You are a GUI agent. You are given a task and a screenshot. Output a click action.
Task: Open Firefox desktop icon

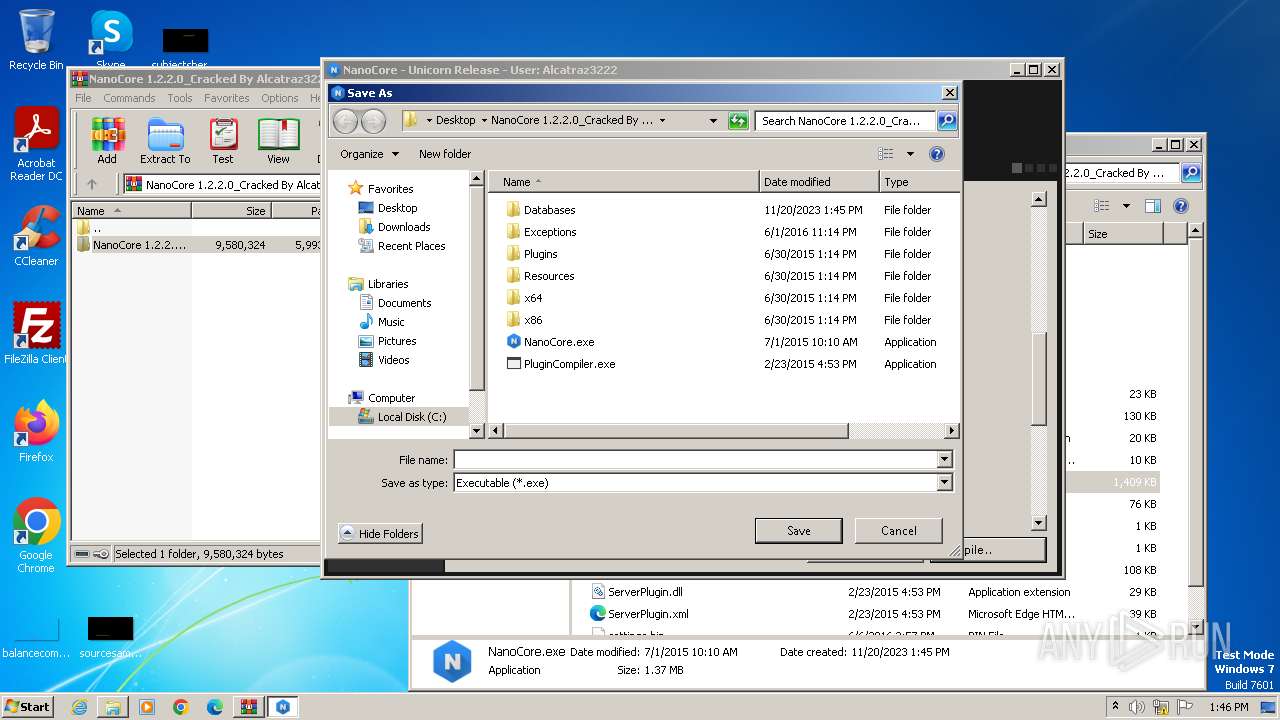pyautogui.click(x=36, y=431)
